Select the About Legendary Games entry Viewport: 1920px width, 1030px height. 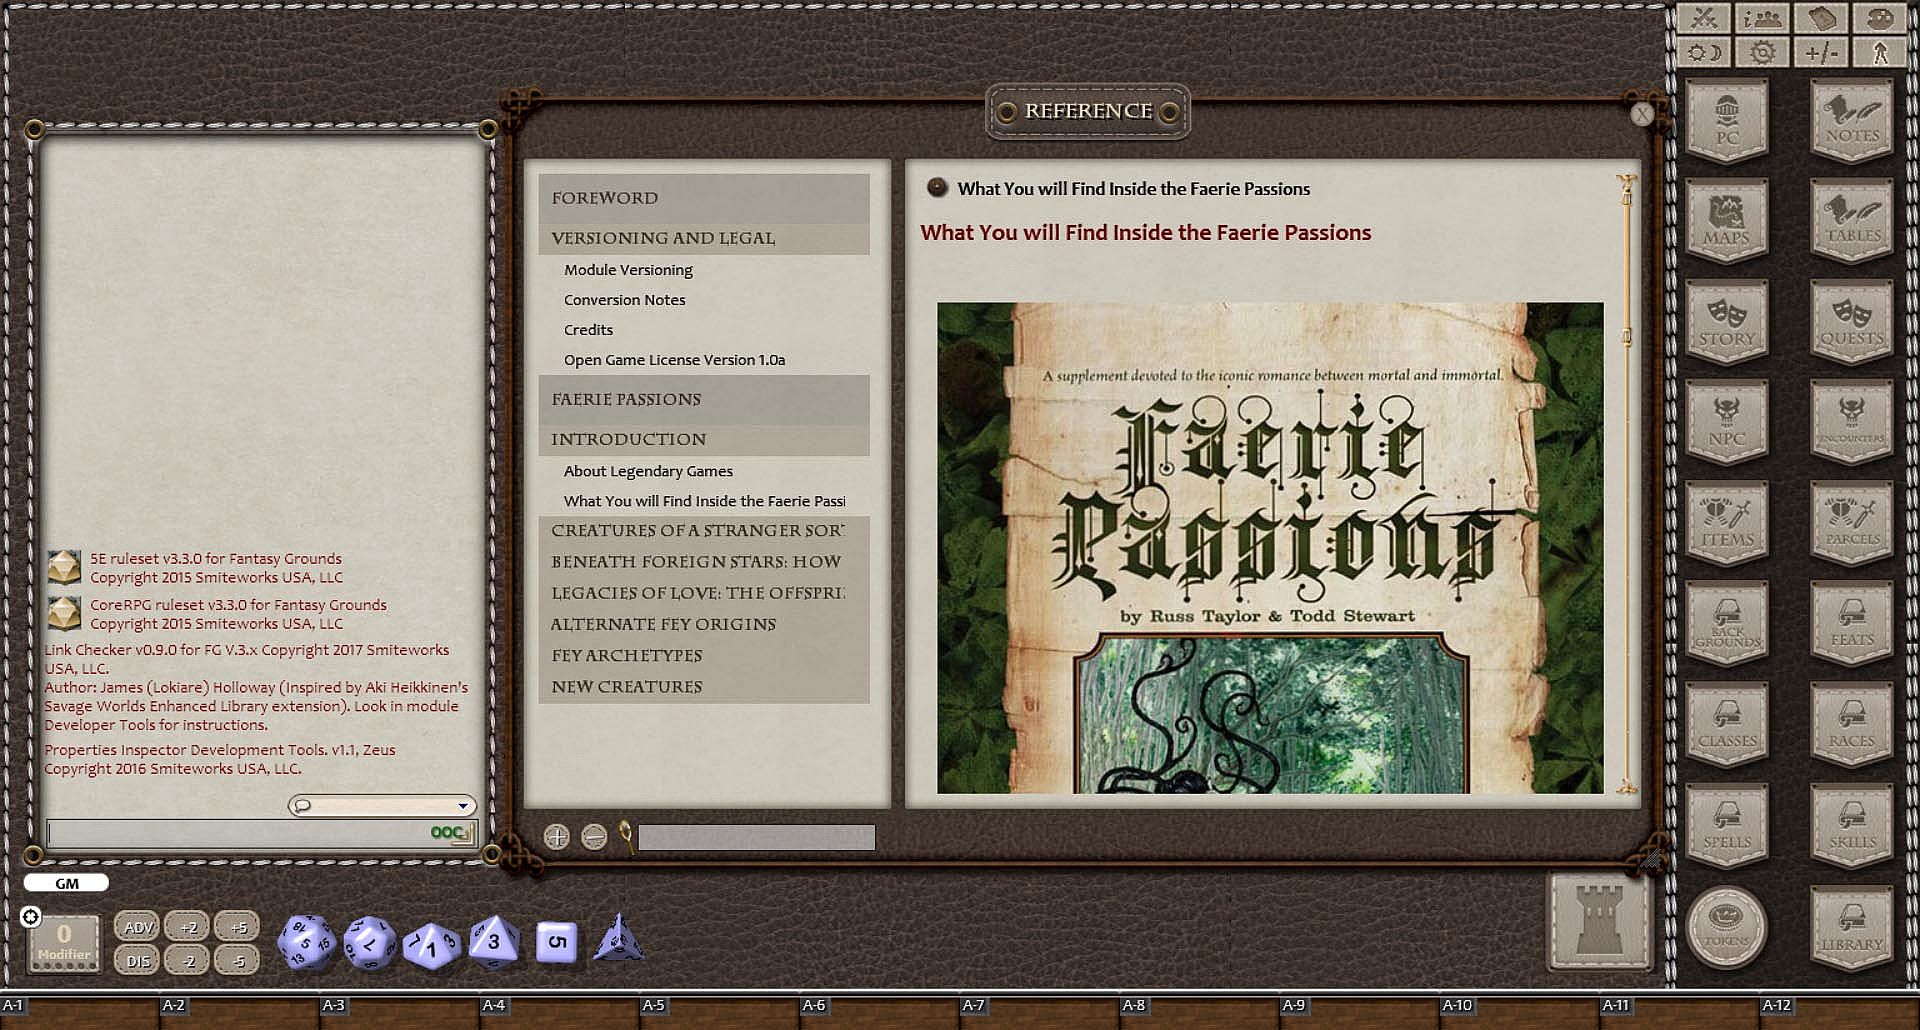(648, 471)
